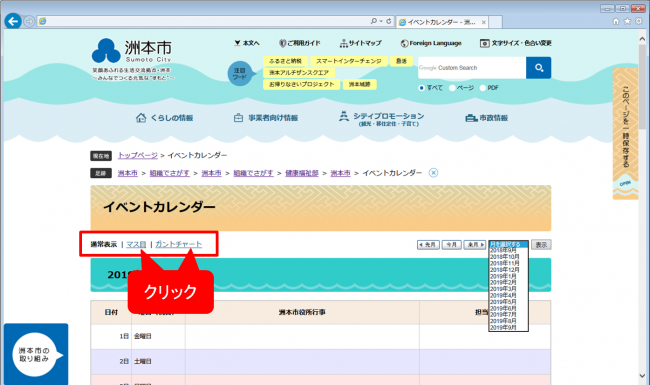This screenshot has width=650, height=385.
Task: Choose 2019年5月 from the month list
Action: [x=508, y=302]
